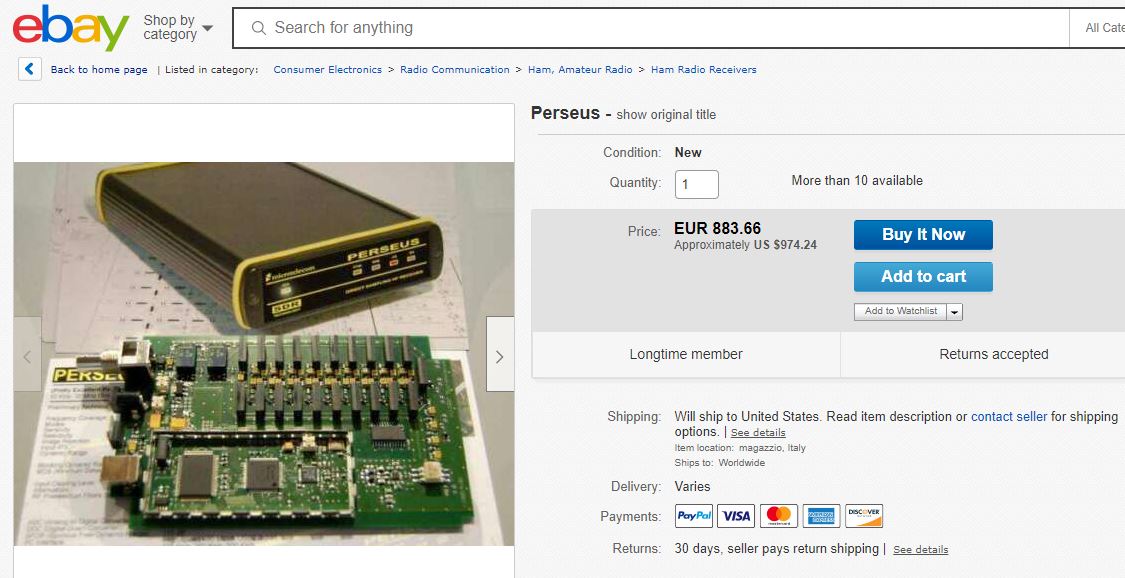The height and width of the screenshot is (578, 1125).
Task: Open the contact seller link
Action: 1009,416
